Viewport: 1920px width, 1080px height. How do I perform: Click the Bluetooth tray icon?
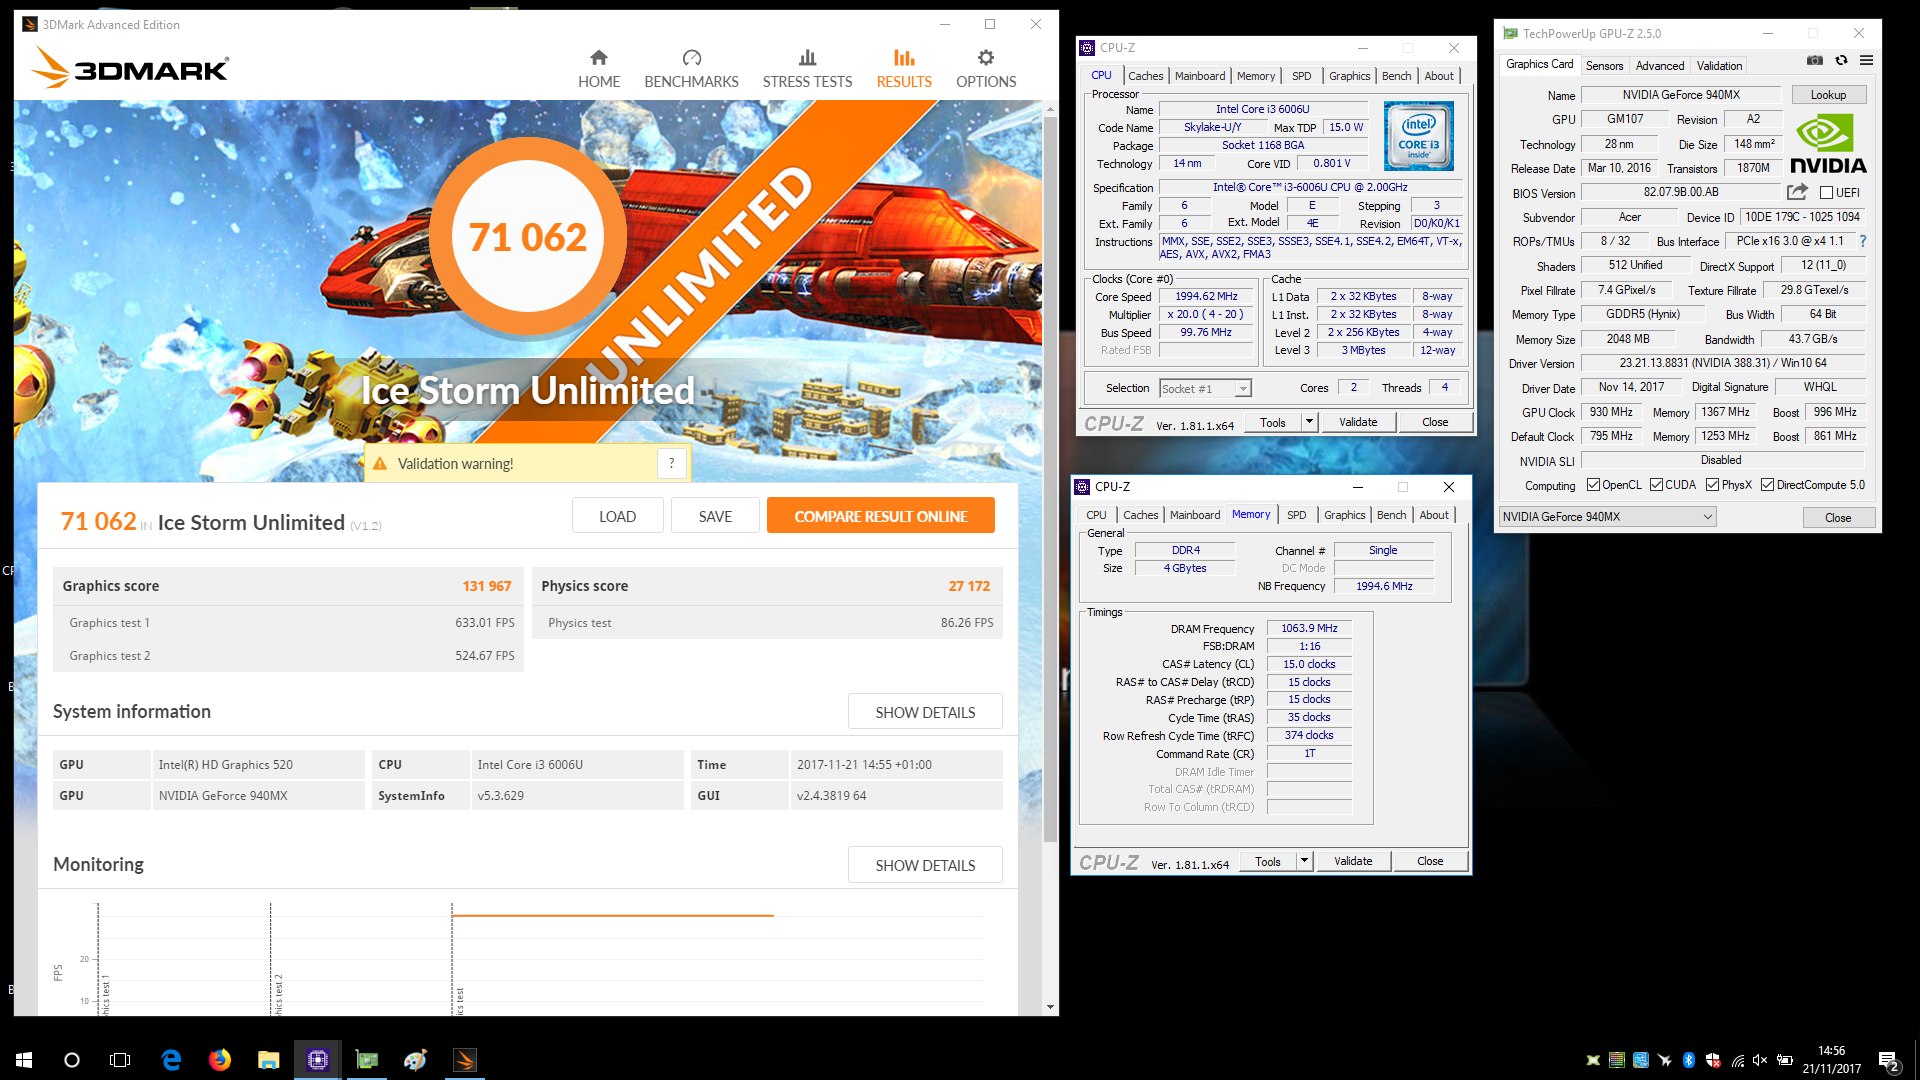pos(1689,1060)
